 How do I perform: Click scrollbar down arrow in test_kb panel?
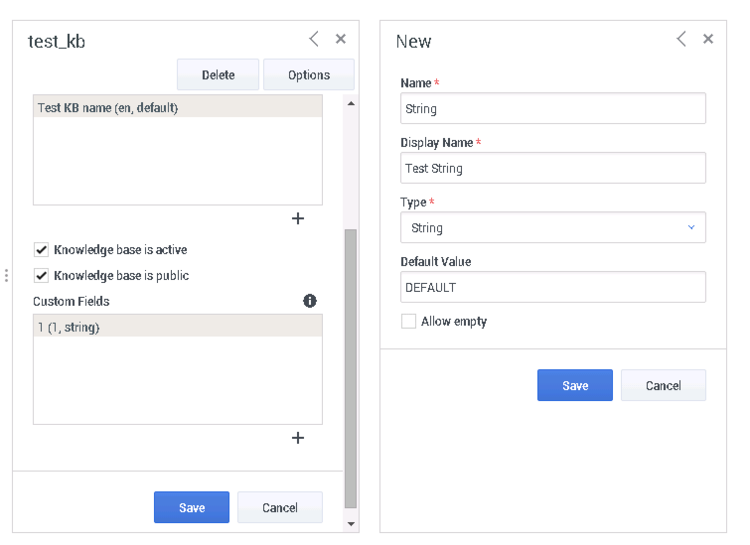[351, 523]
